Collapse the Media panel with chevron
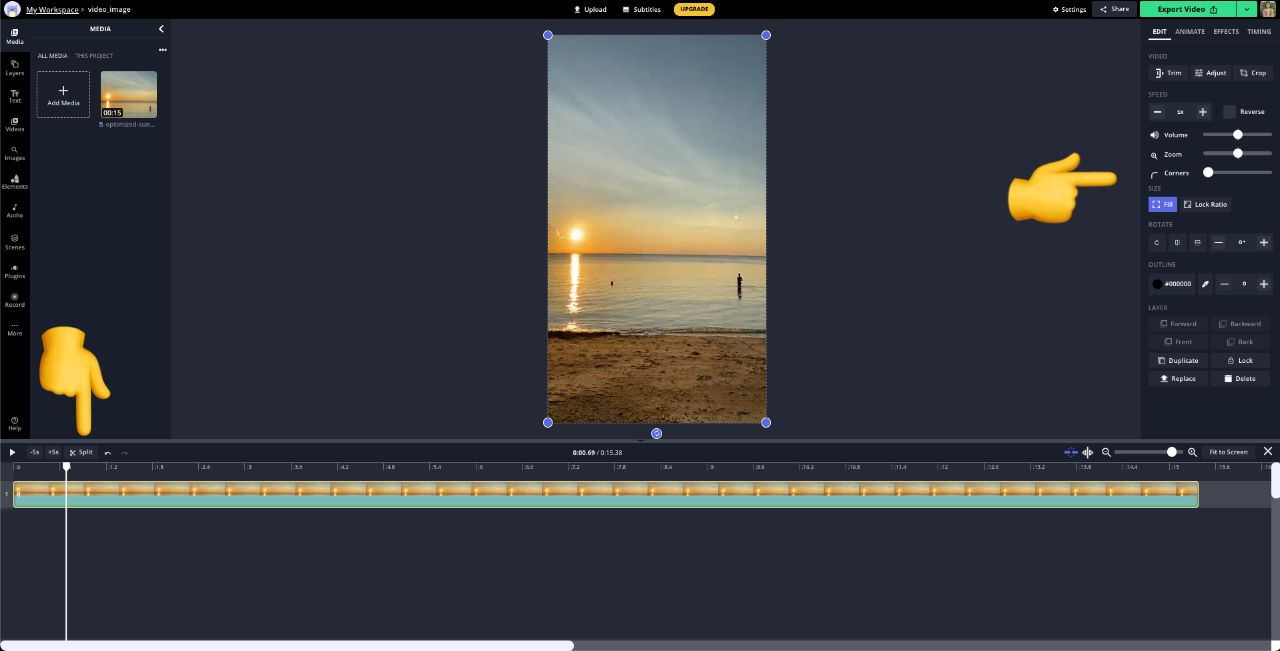This screenshot has width=1280, height=651. coord(161,29)
